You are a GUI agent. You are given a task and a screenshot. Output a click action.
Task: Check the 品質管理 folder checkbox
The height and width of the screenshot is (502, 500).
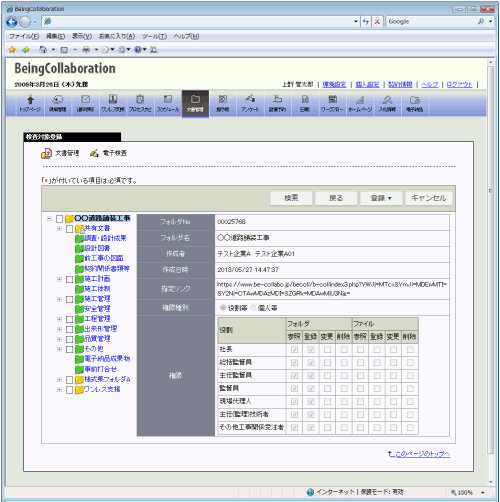pyautogui.click(x=69, y=339)
